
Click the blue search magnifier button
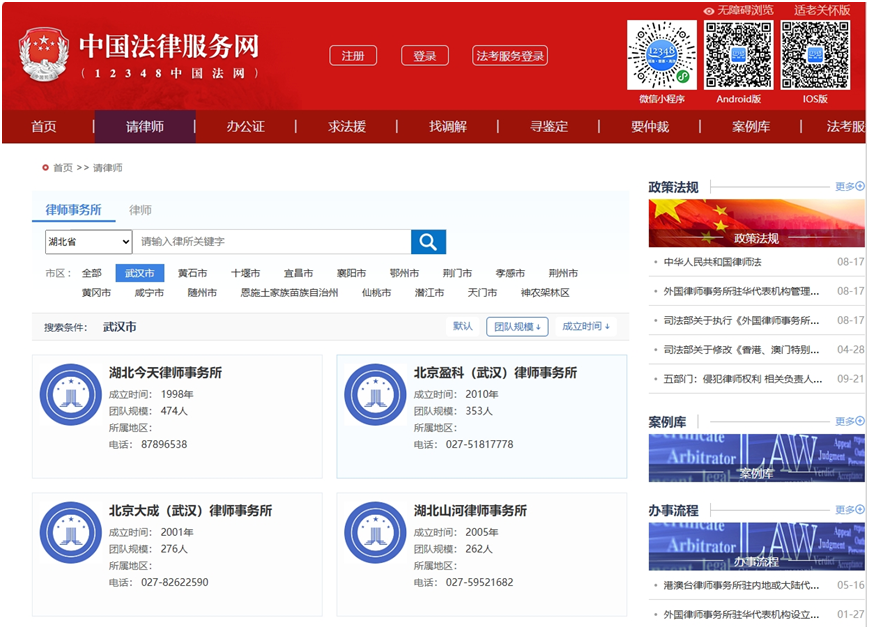tap(428, 242)
